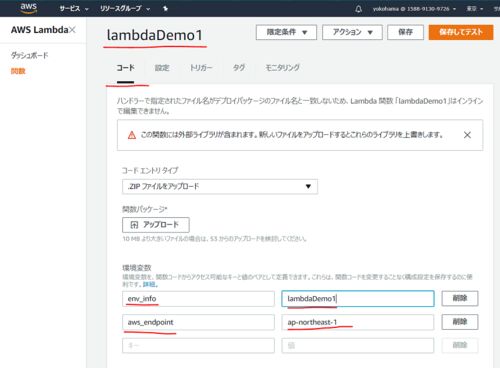
Task: Open the 詳細 link under environment variables
Action: pyautogui.click(x=150, y=284)
